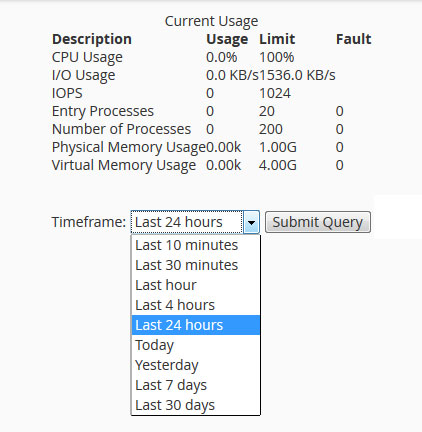The width and height of the screenshot is (422, 432).
Task: Click the 'Current Usage' table title
Action: pos(211,22)
